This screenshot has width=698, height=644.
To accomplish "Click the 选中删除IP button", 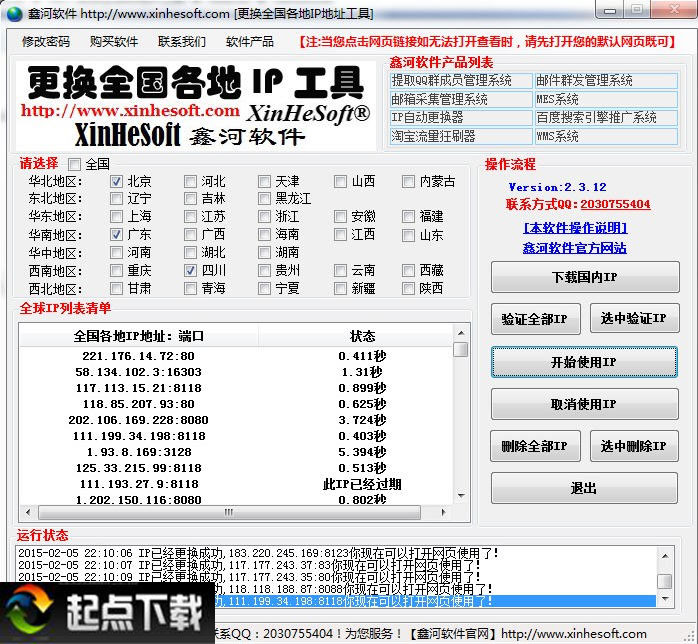I will (634, 446).
